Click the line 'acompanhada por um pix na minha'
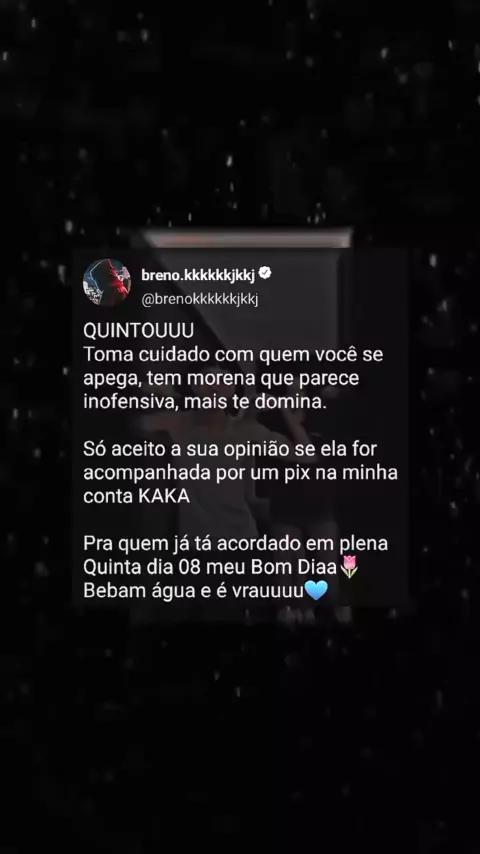 (240, 473)
